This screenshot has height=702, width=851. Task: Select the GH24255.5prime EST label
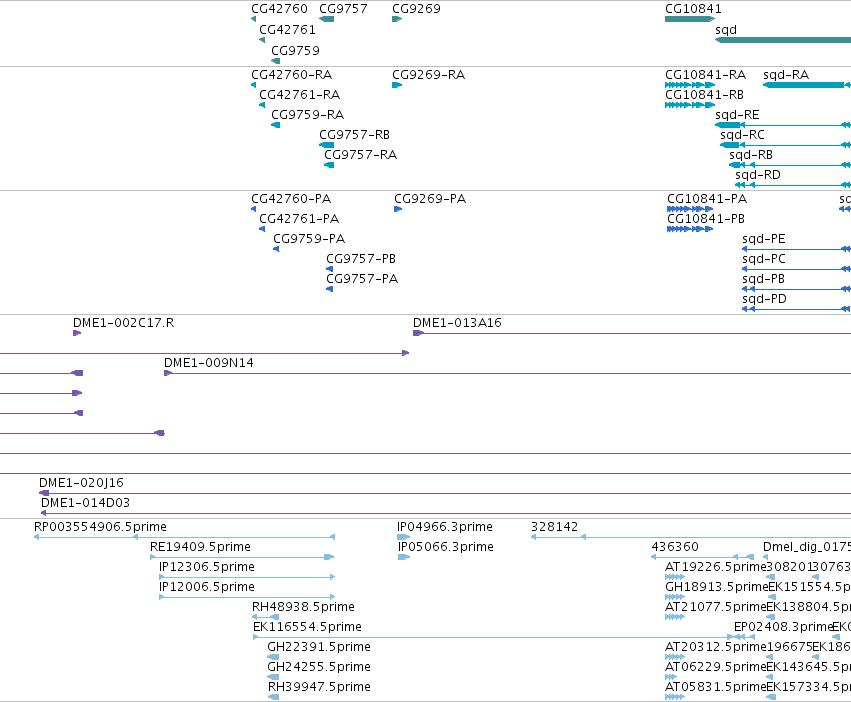(319, 667)
